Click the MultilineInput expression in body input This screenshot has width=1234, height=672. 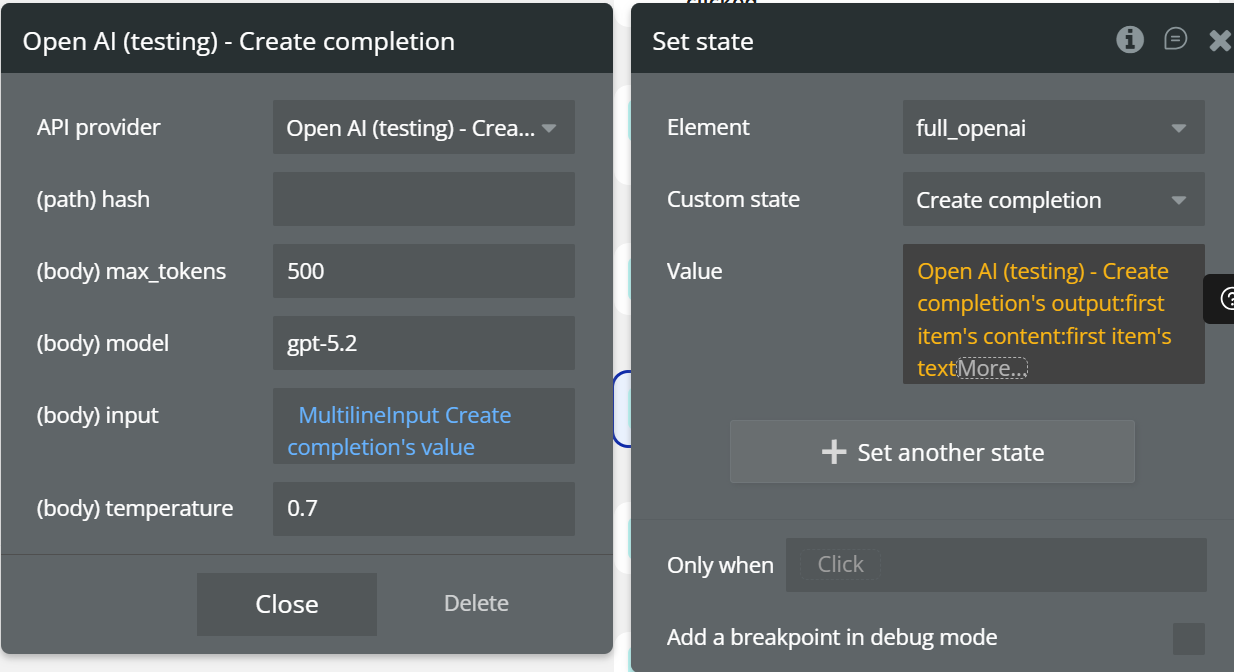[404, 431]
